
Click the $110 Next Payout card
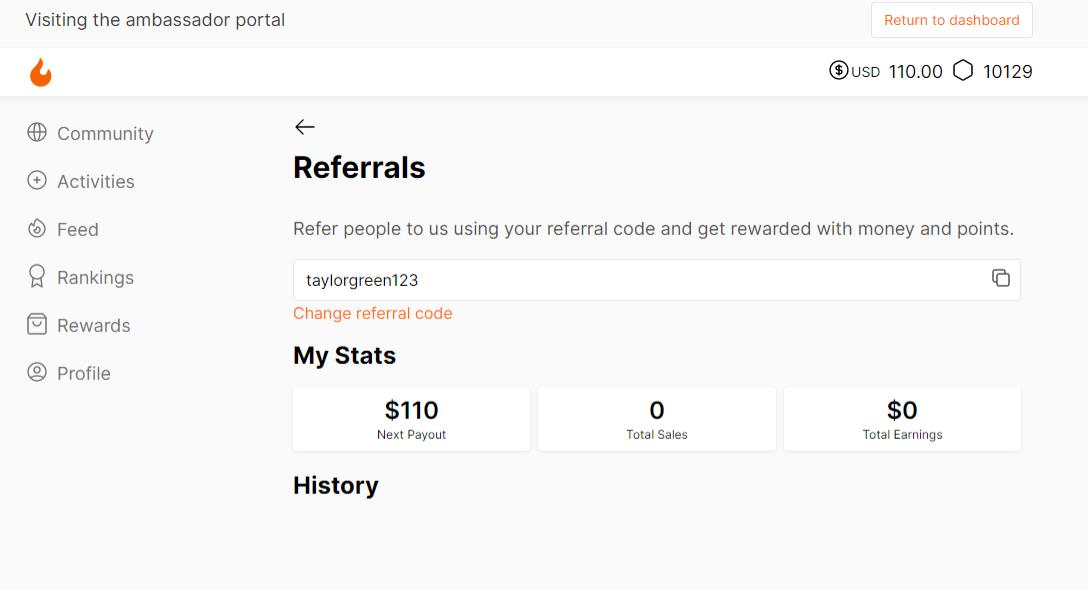410,418
